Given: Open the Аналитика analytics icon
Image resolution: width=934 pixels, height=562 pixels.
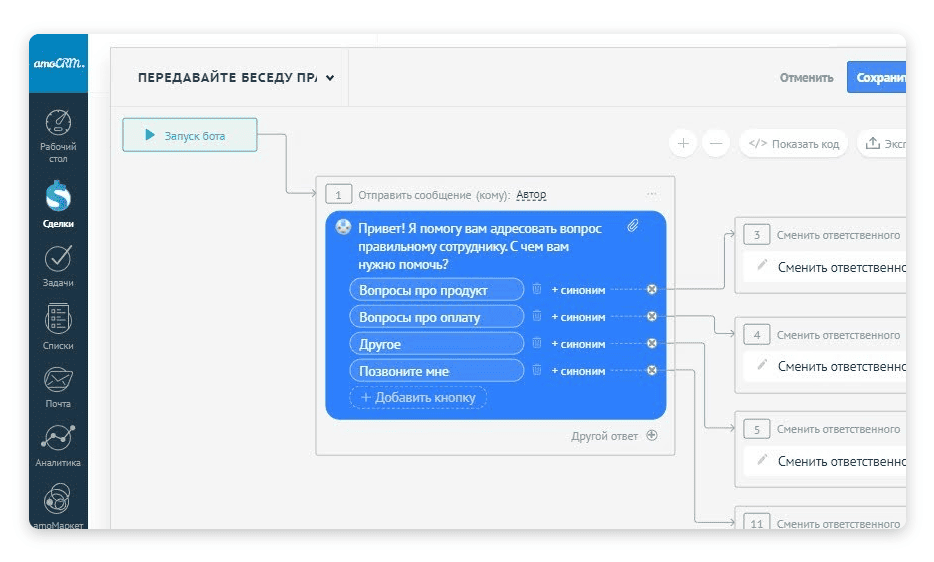Looking at the screenshot, I should pyautogui.click(x=59, y=440).
